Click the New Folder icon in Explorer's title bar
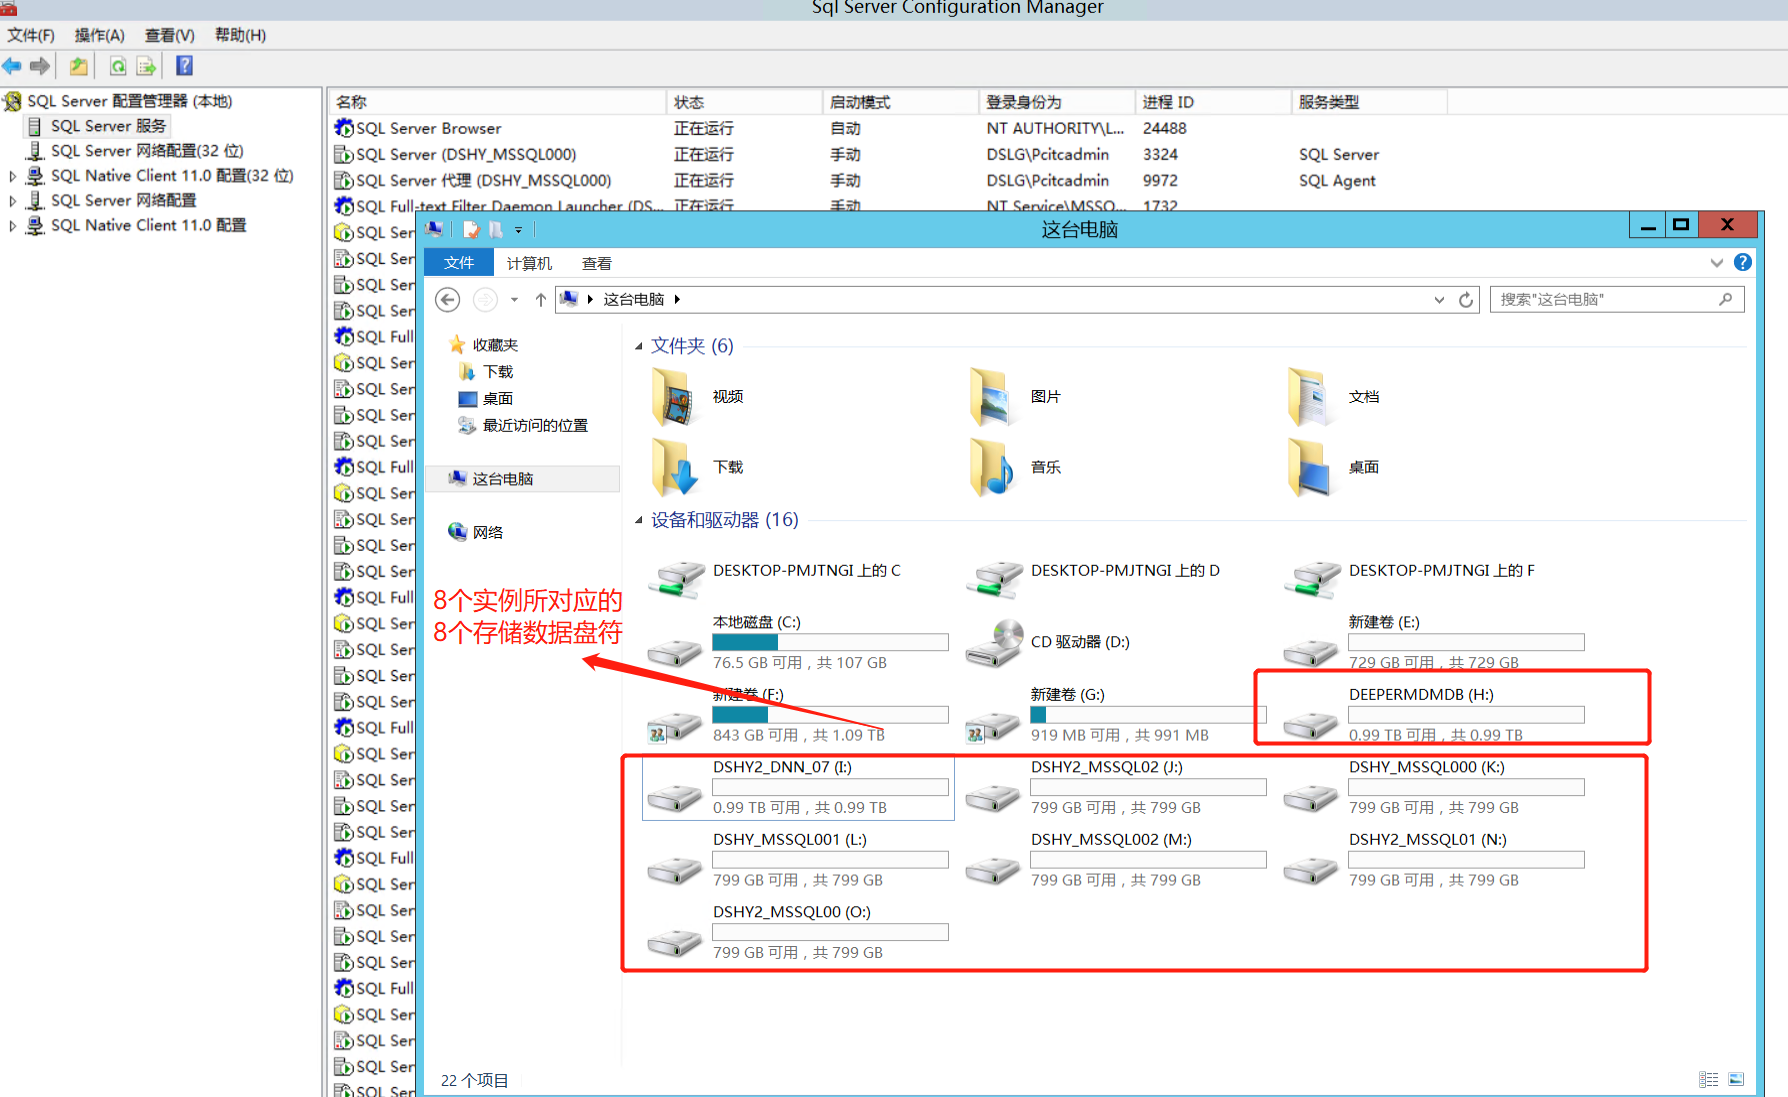This screenshot has width=1788, height=1097. pyautogui.click(x=496, y=229)
